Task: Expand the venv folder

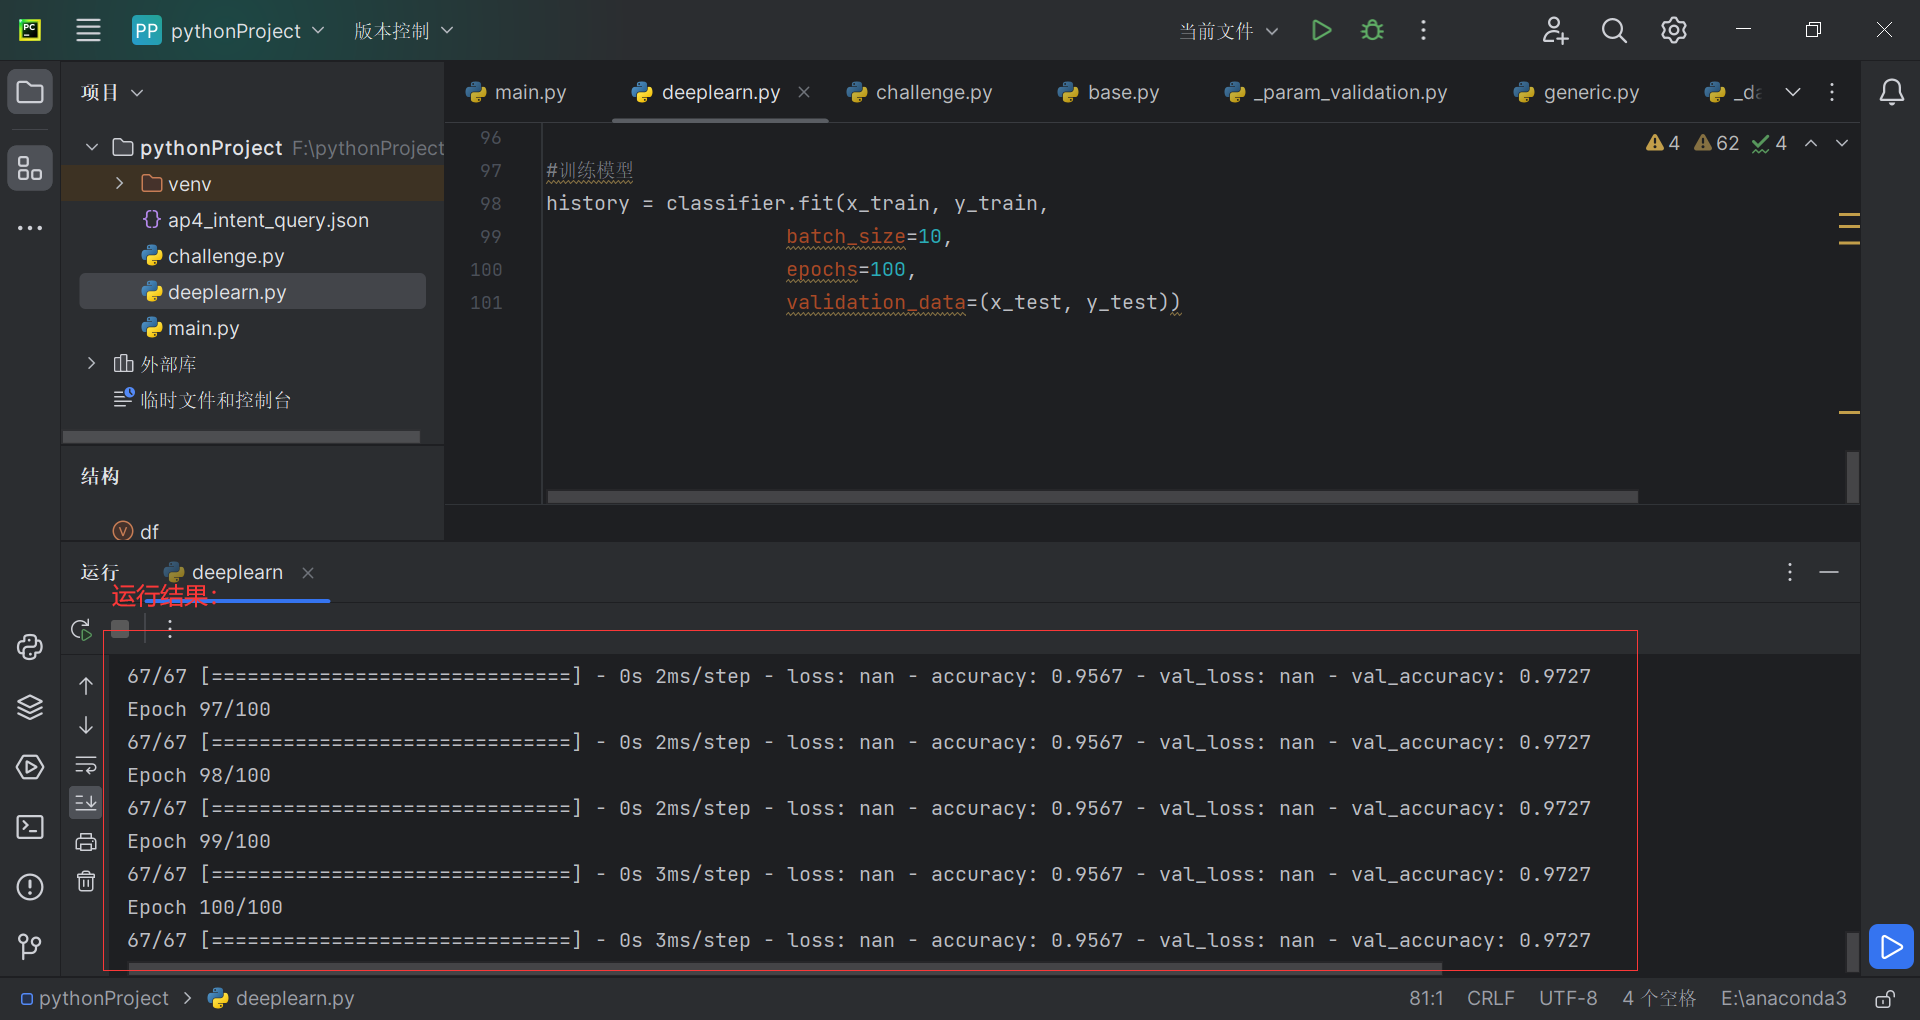Action: [120, 183]
